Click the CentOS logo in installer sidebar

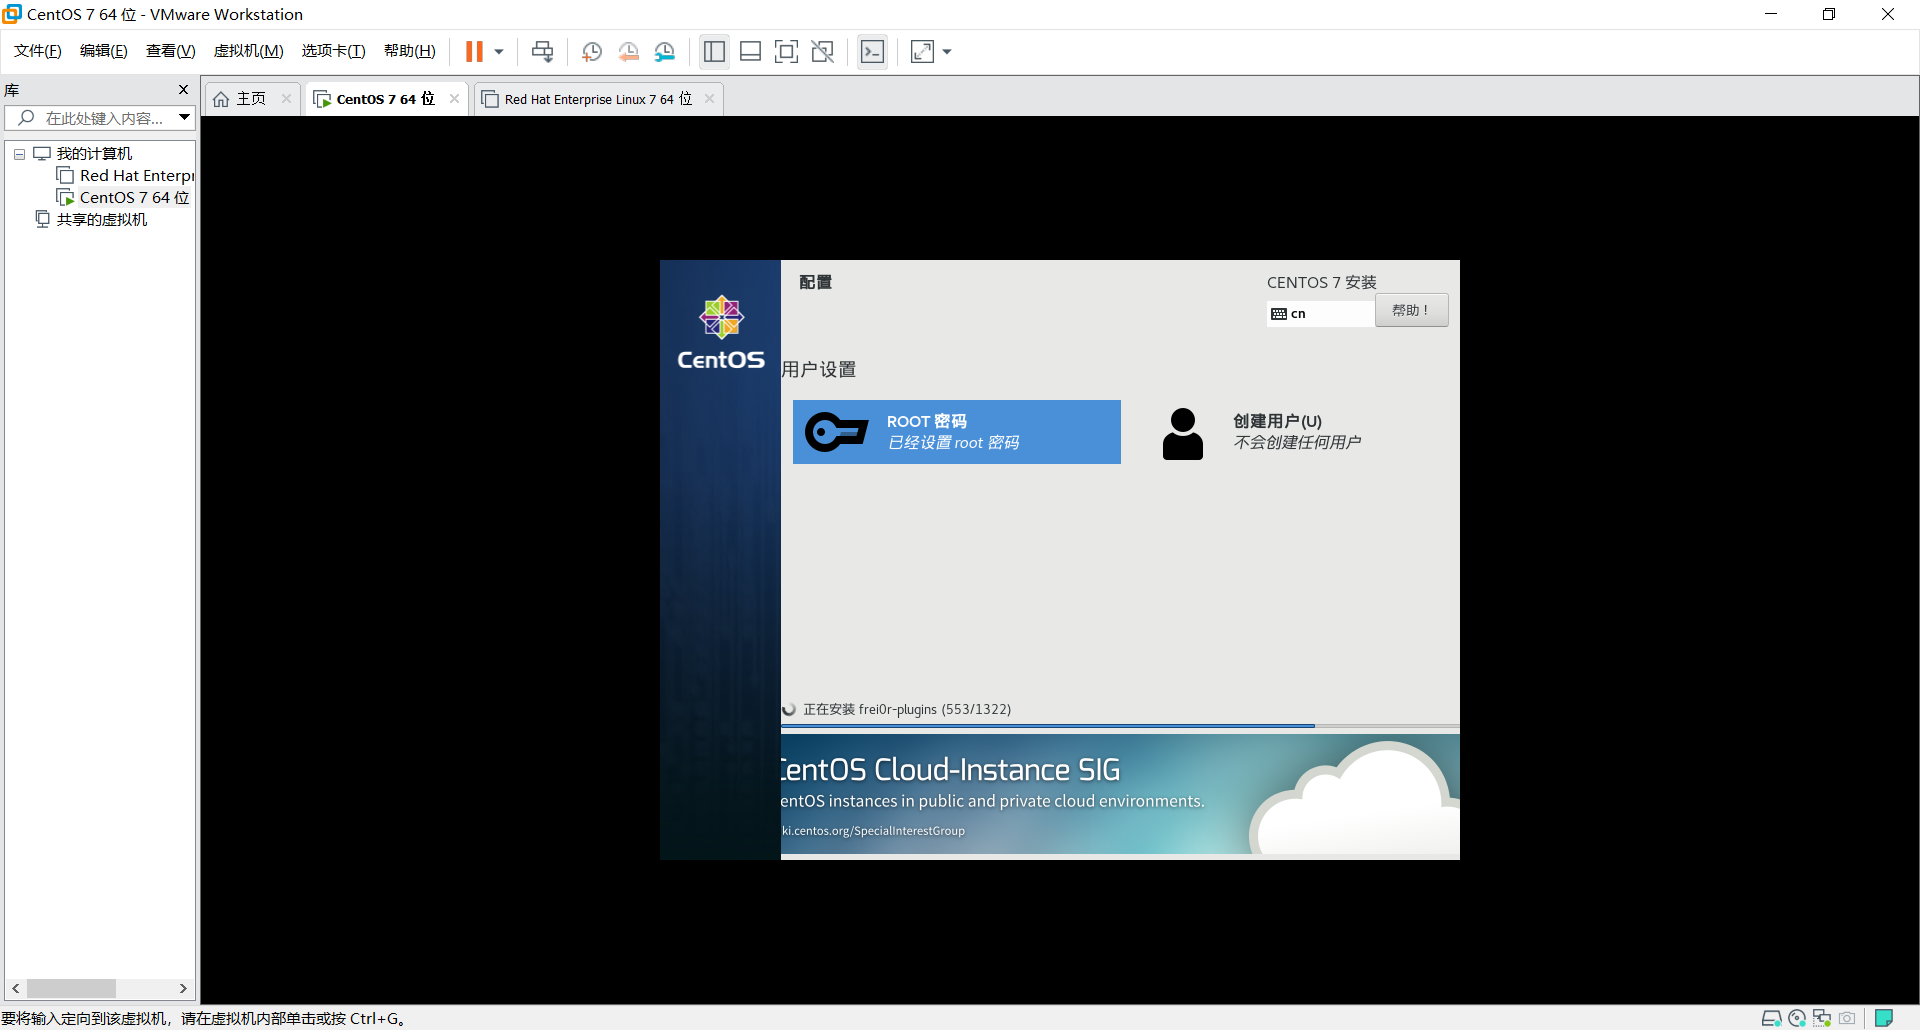click(721, 333)
